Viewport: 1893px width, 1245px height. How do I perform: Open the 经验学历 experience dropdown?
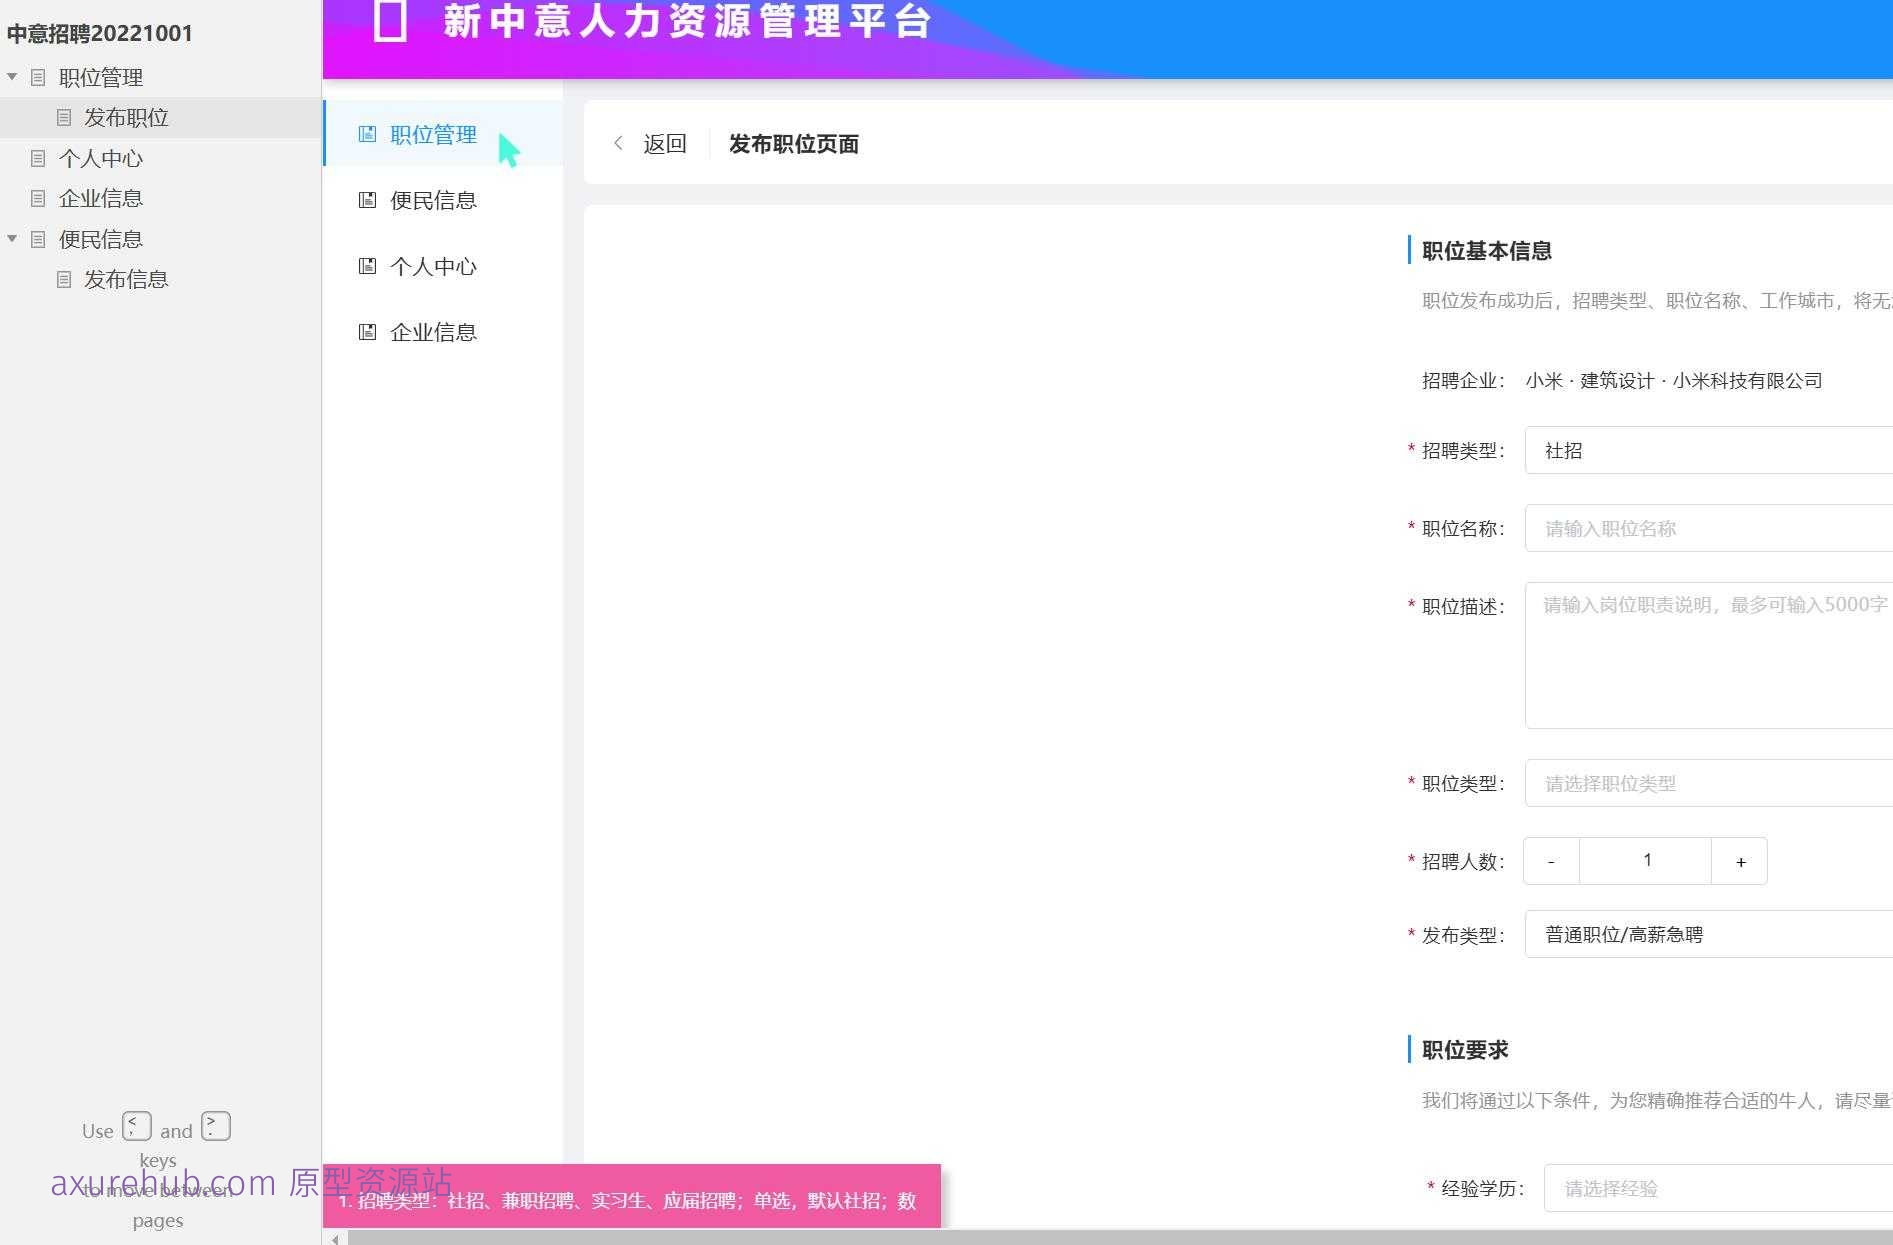(x=1718, y=1188)
